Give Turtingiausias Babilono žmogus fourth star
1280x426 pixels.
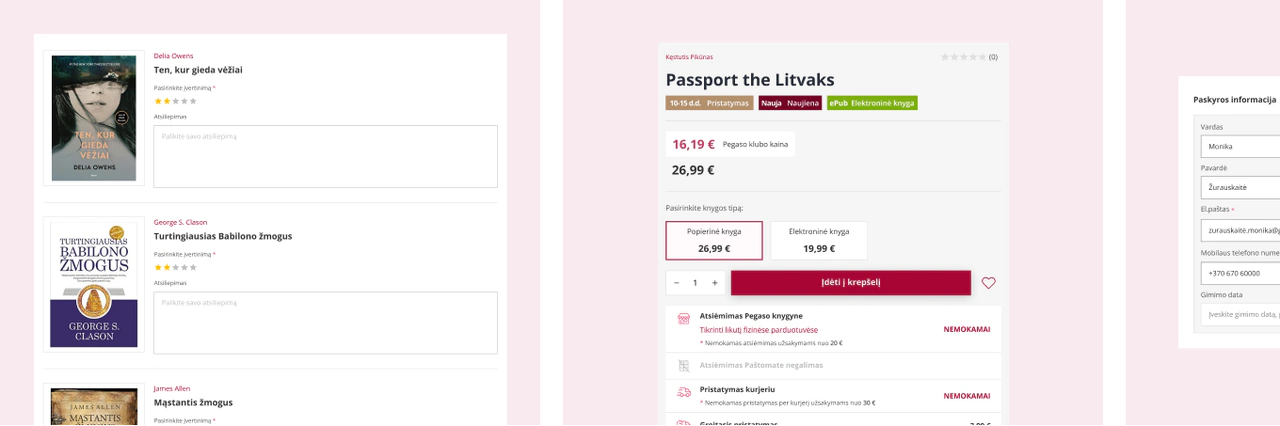(x=184, y=267)
